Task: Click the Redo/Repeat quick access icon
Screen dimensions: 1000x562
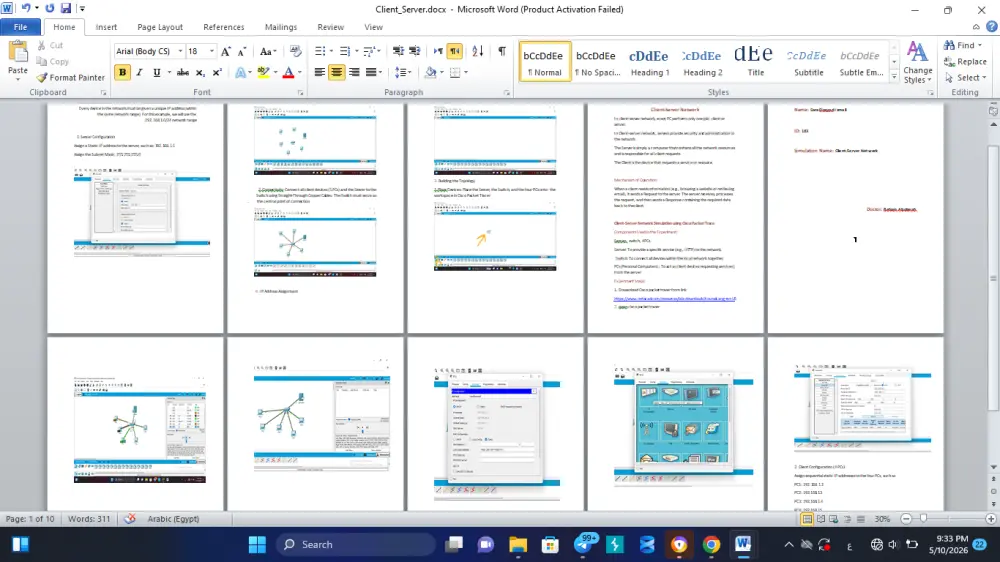Action: 50,8
